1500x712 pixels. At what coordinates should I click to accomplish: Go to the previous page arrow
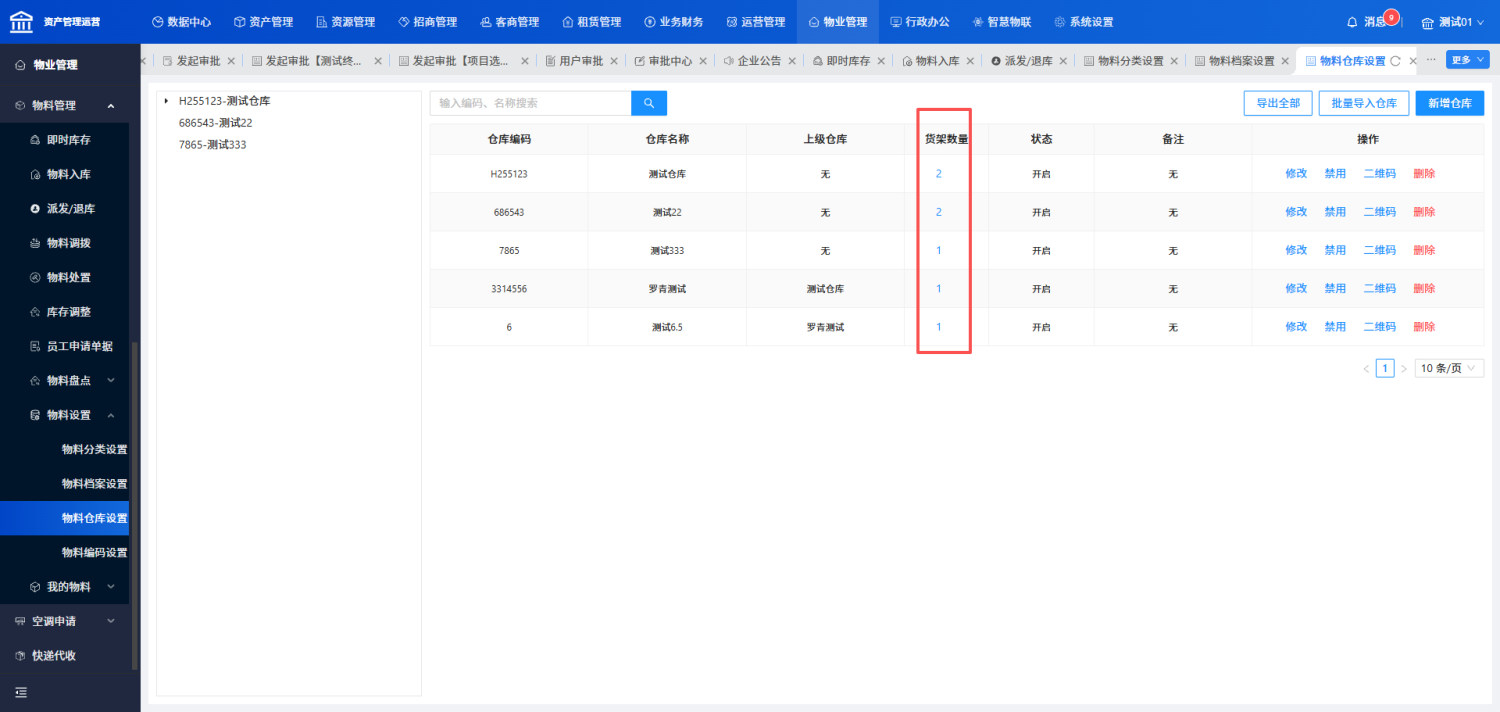(1366, 369)
